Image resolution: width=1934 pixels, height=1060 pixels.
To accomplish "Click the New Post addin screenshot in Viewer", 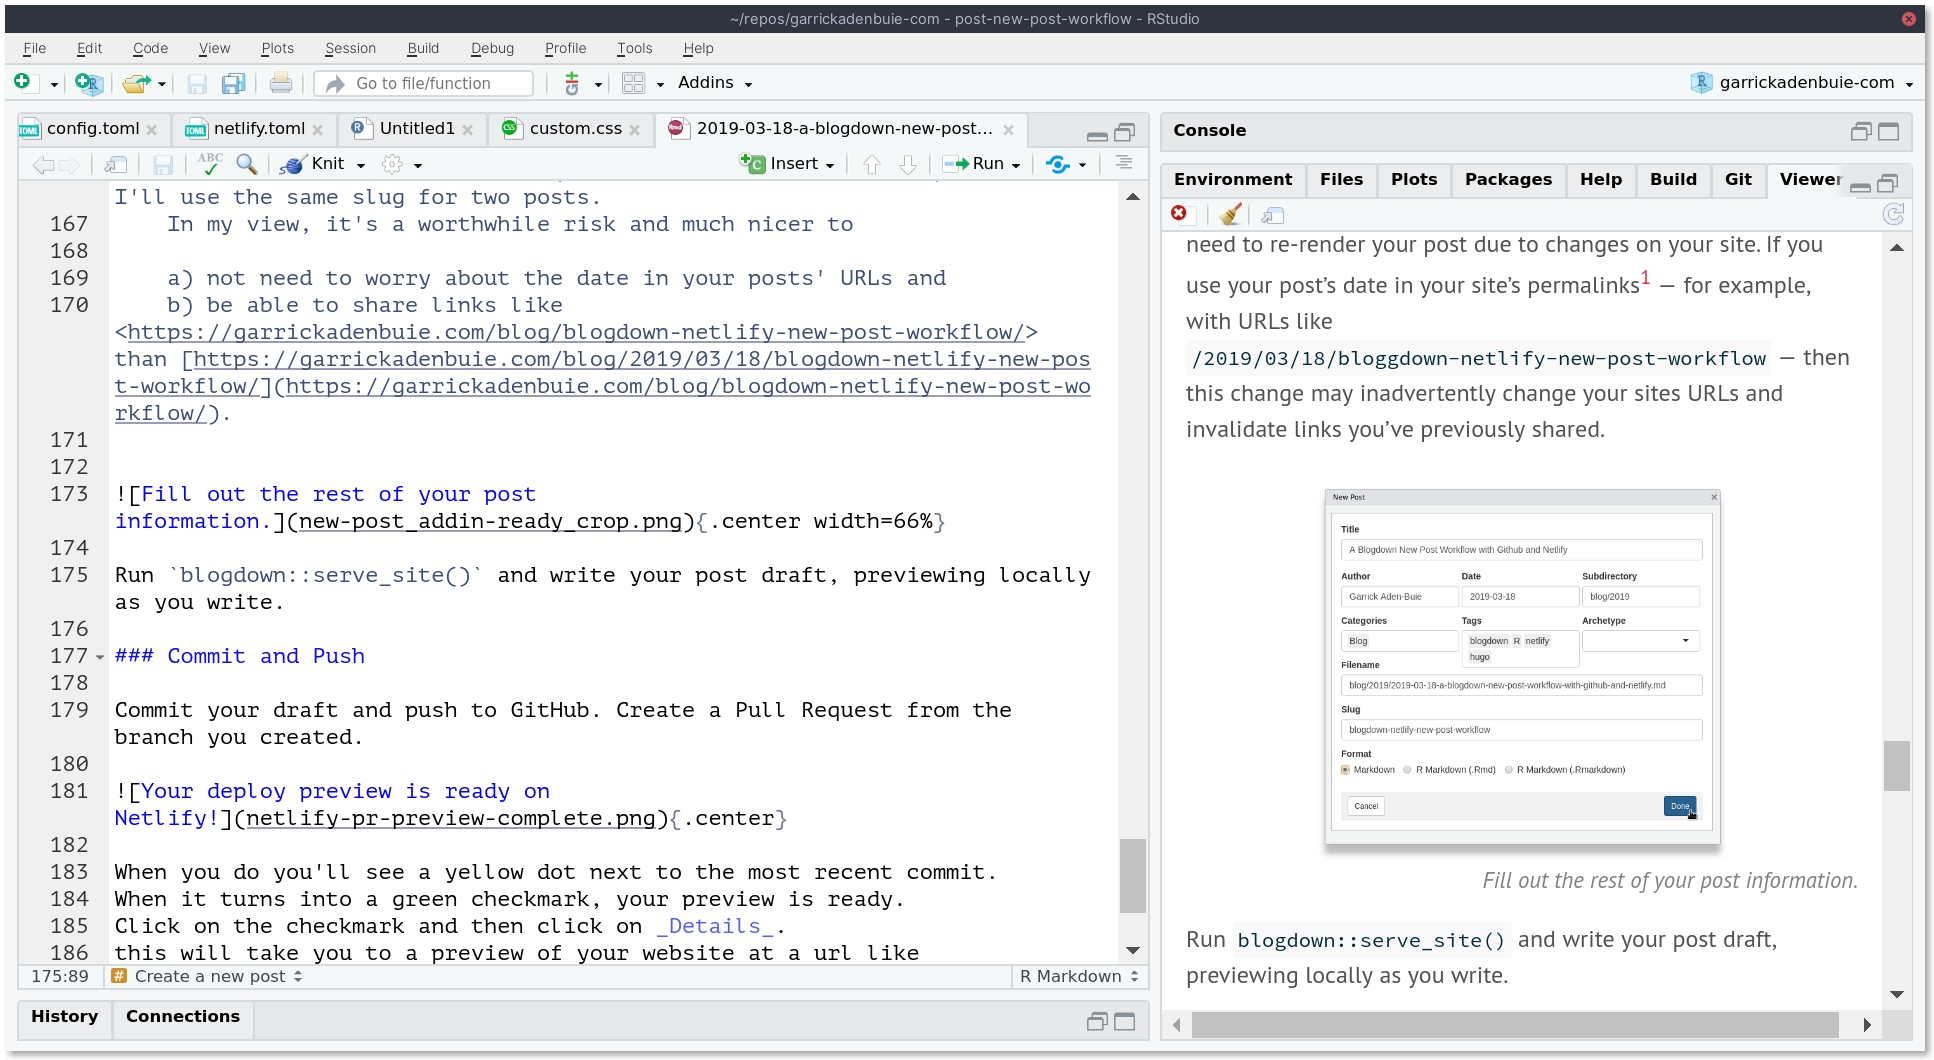I will 1522,668.
